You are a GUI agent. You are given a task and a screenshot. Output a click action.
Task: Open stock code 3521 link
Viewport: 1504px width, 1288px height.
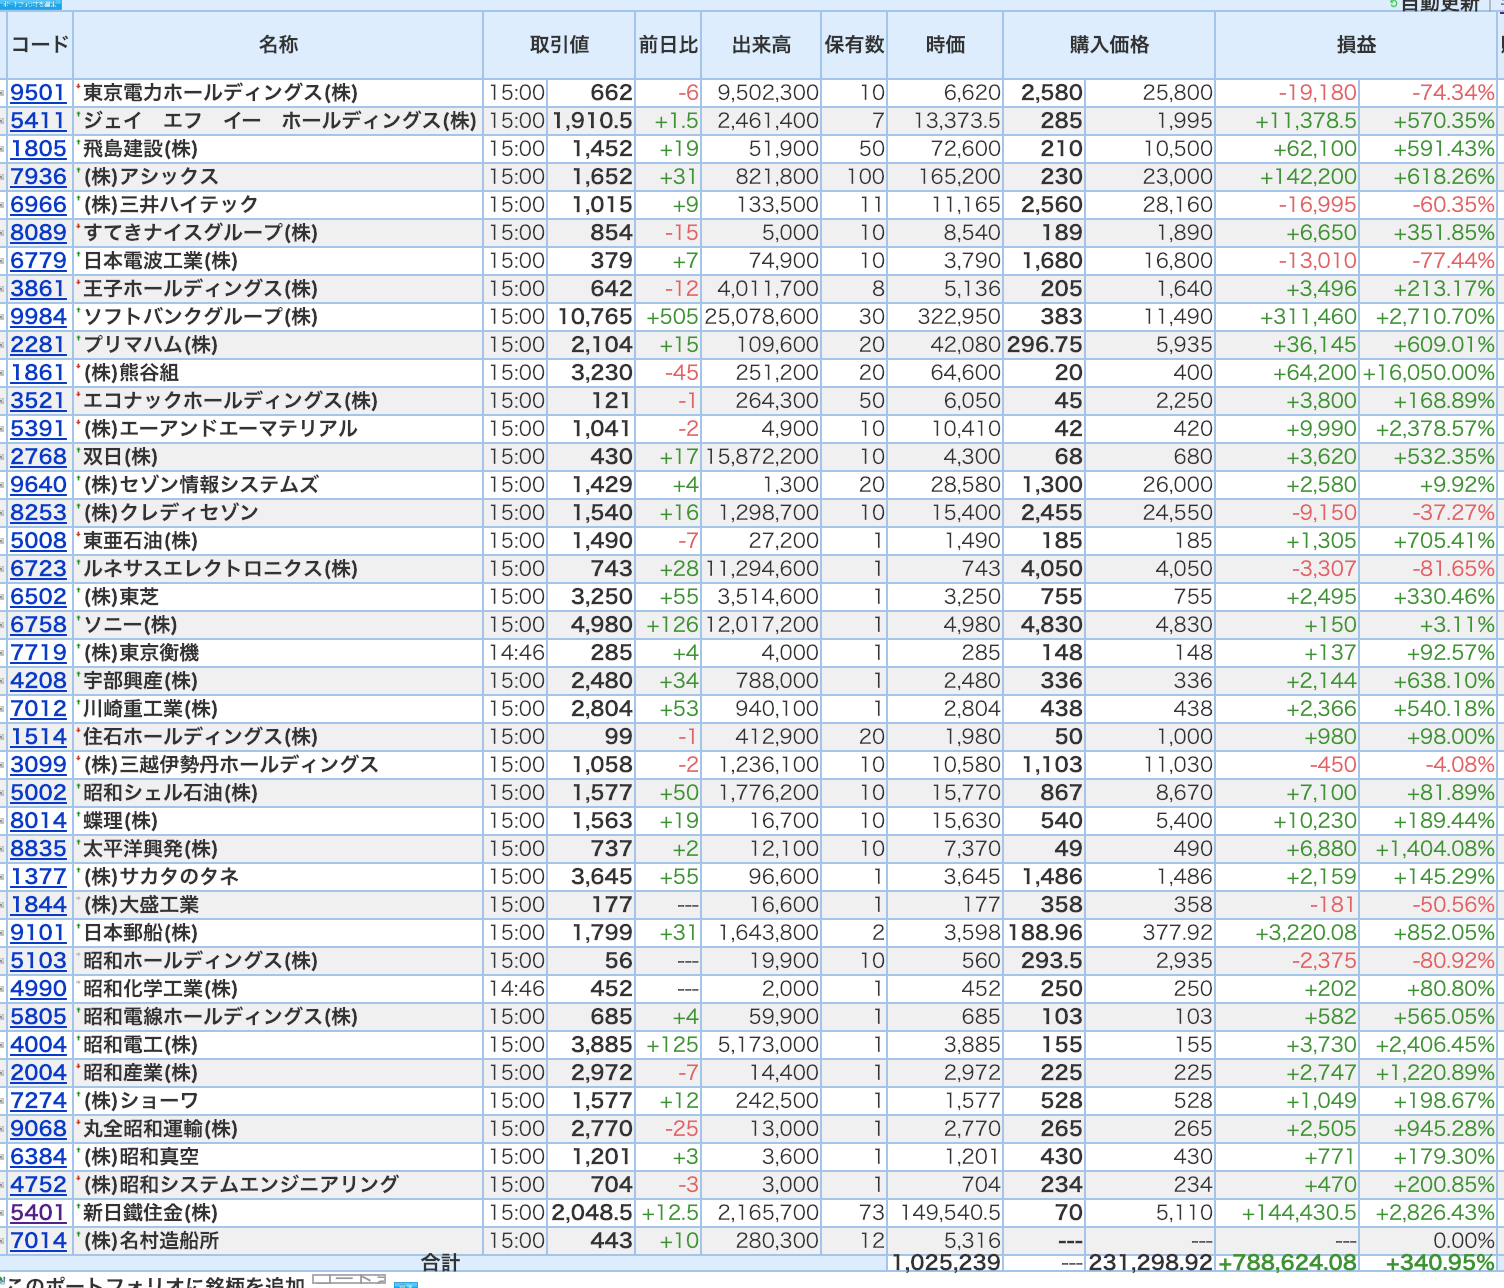[x=38, y=401]
